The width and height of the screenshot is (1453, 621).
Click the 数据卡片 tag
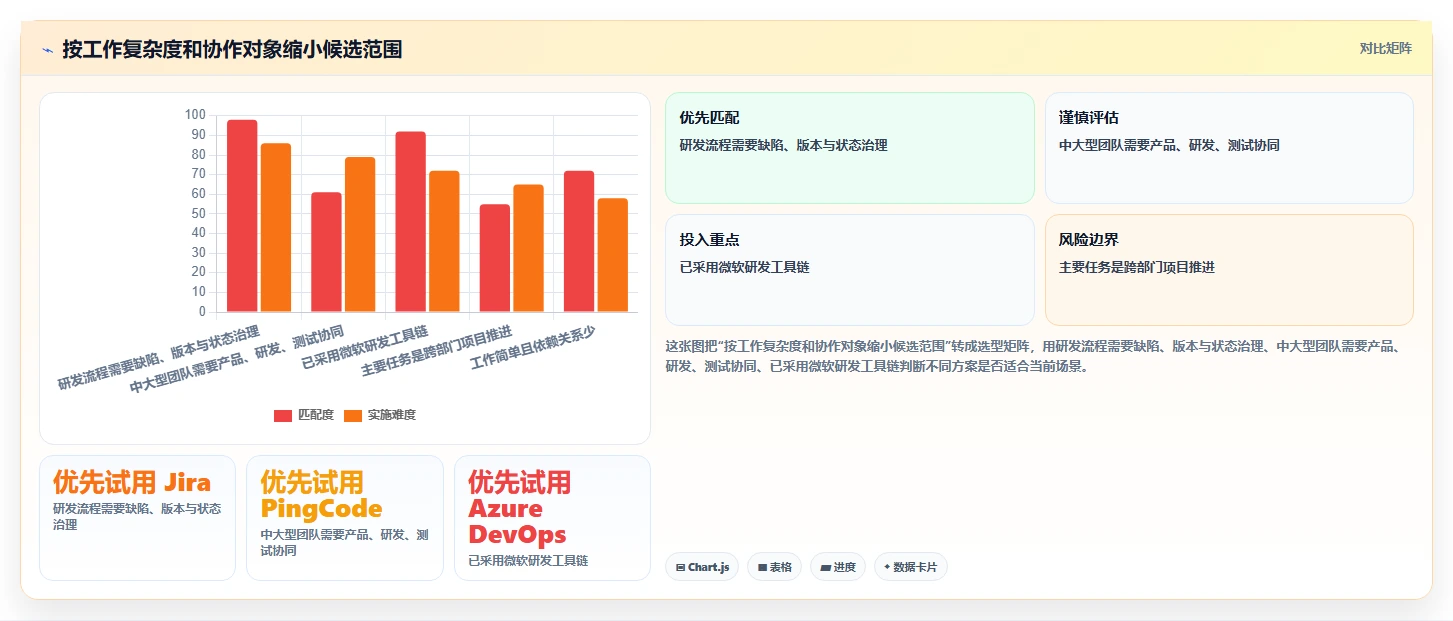(x=910, y=567)
